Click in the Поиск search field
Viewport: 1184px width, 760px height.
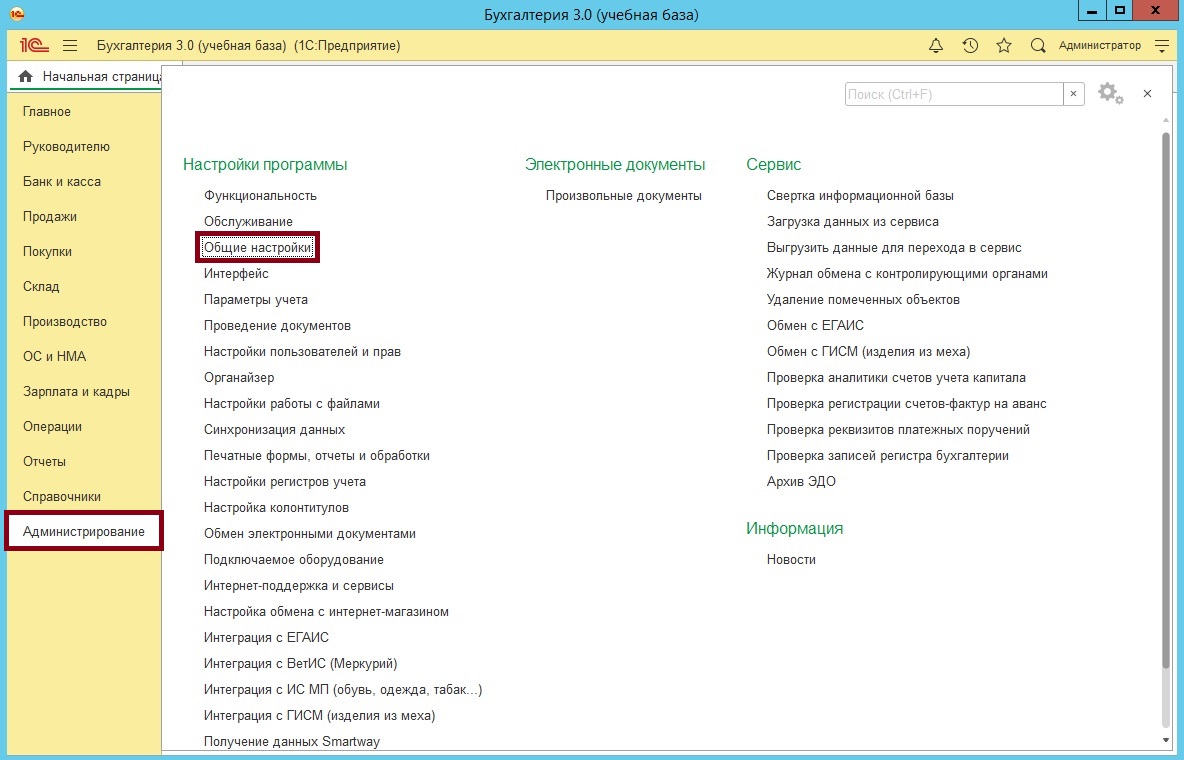pos(953,94)
